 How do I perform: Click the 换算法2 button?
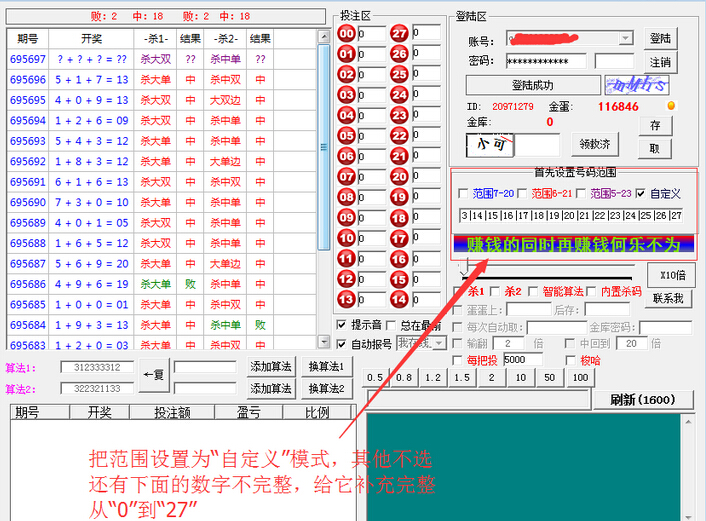point(326,389)
